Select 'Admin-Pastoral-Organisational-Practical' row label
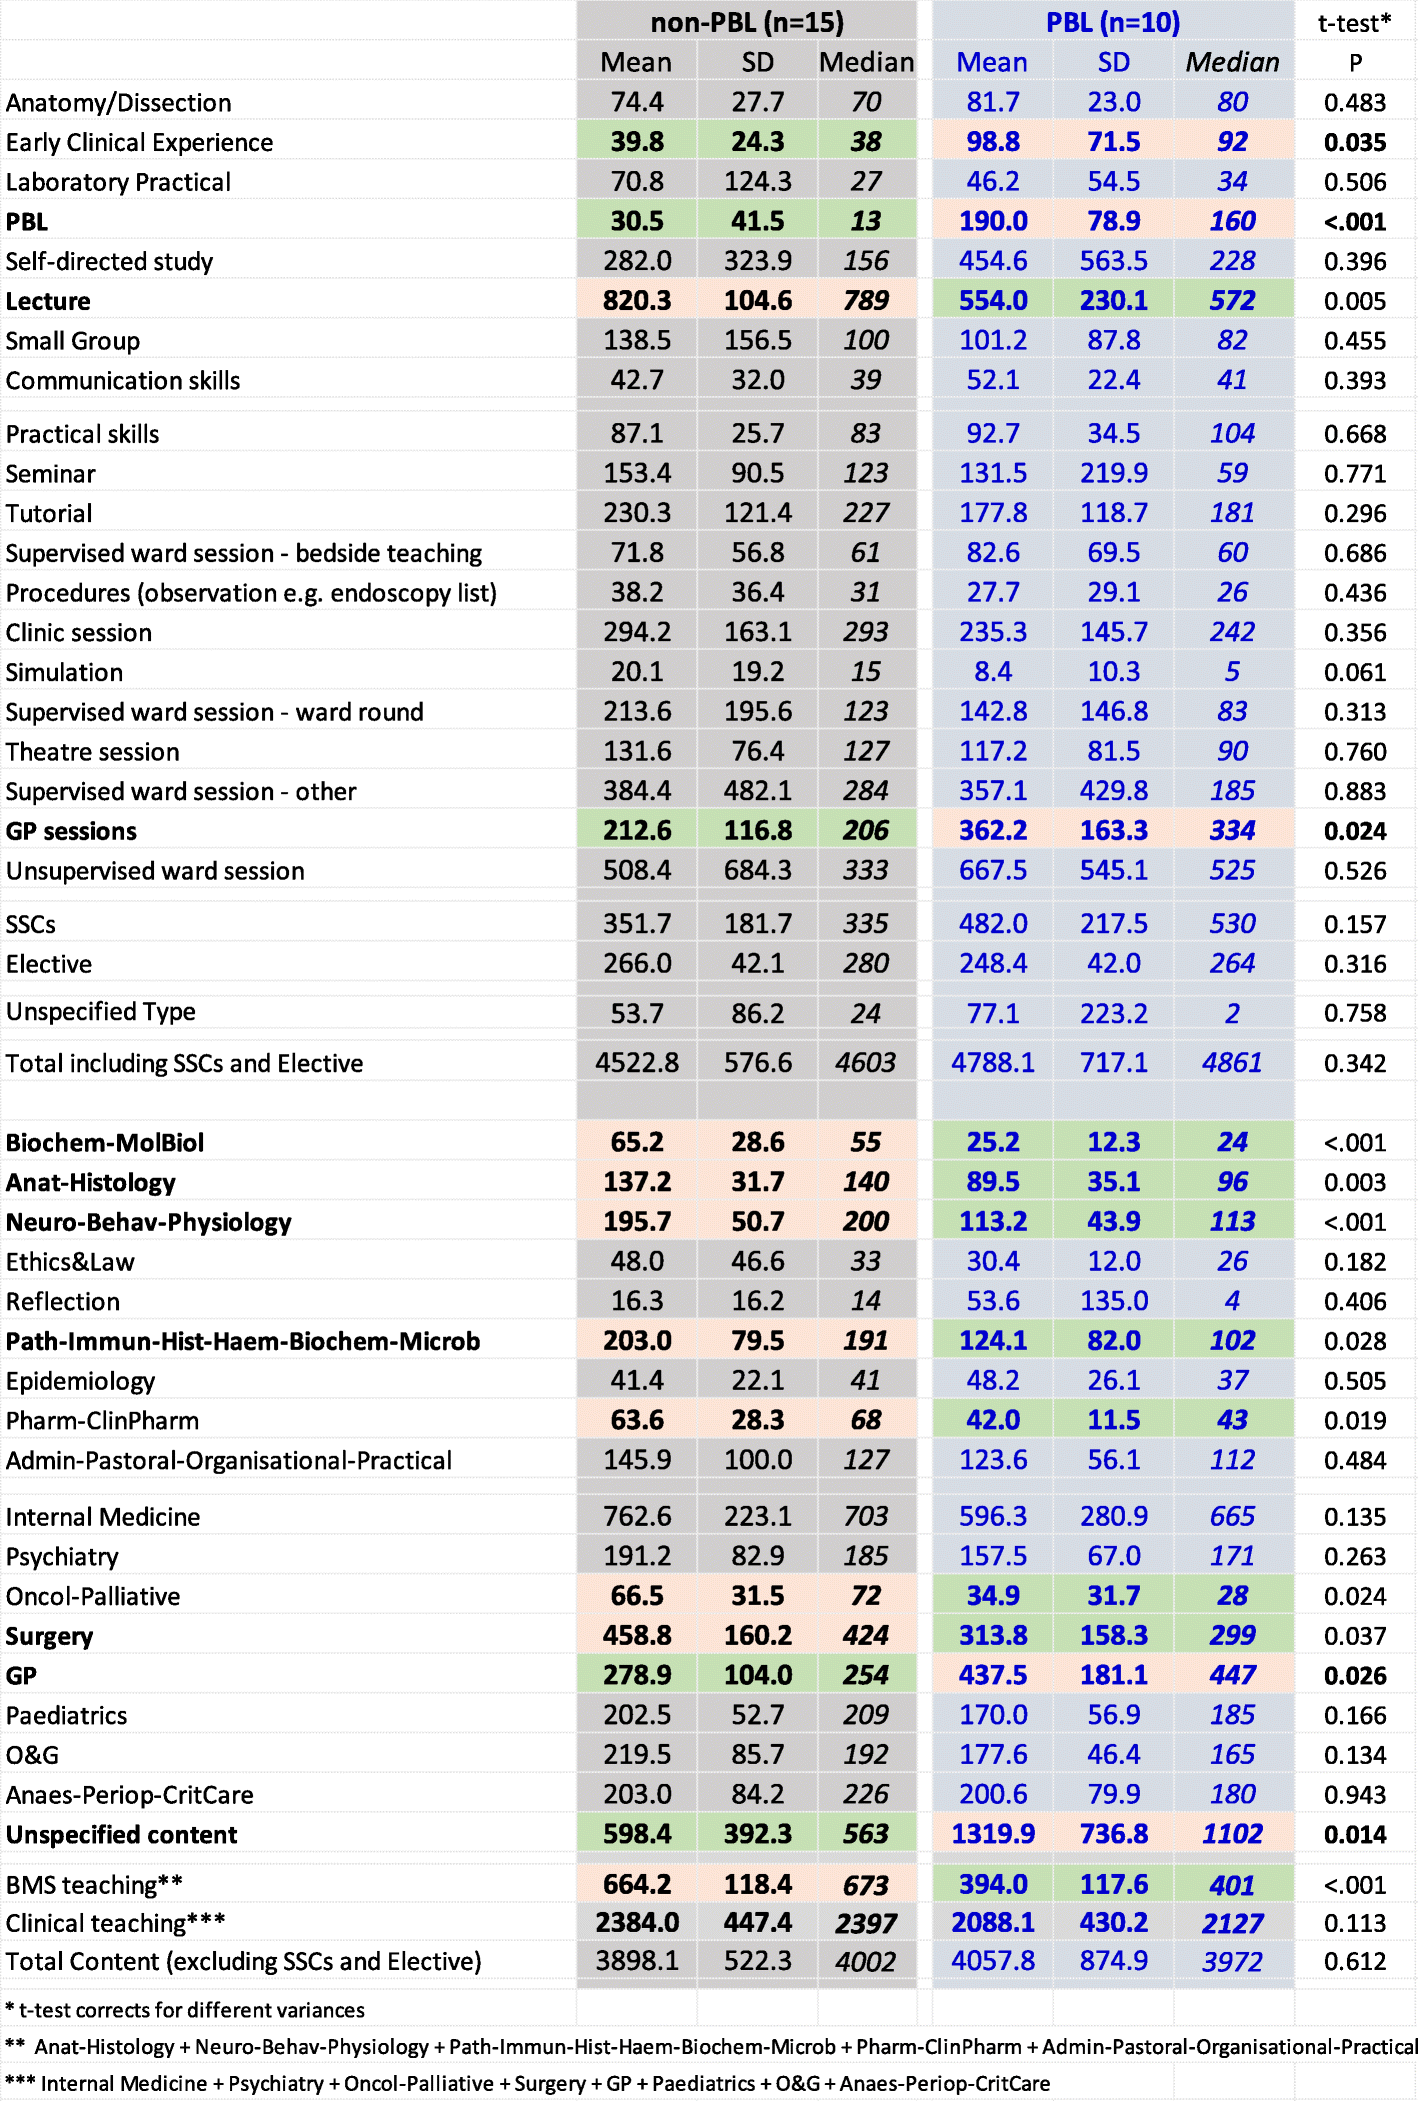The height and width of the screenshot is (2101, 1418). coord(229,1461)
